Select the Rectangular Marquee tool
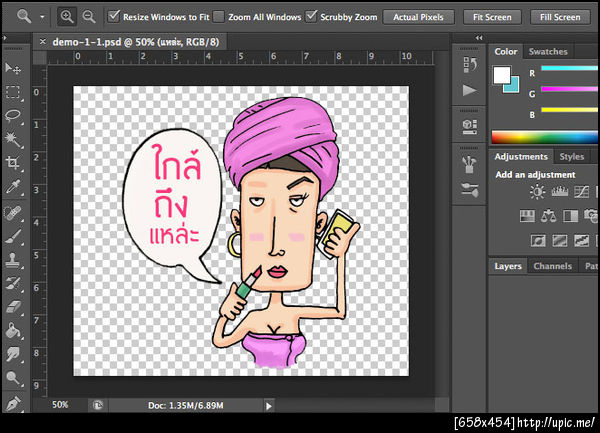This screenshot has height=433, width=600. pos(13,92)
